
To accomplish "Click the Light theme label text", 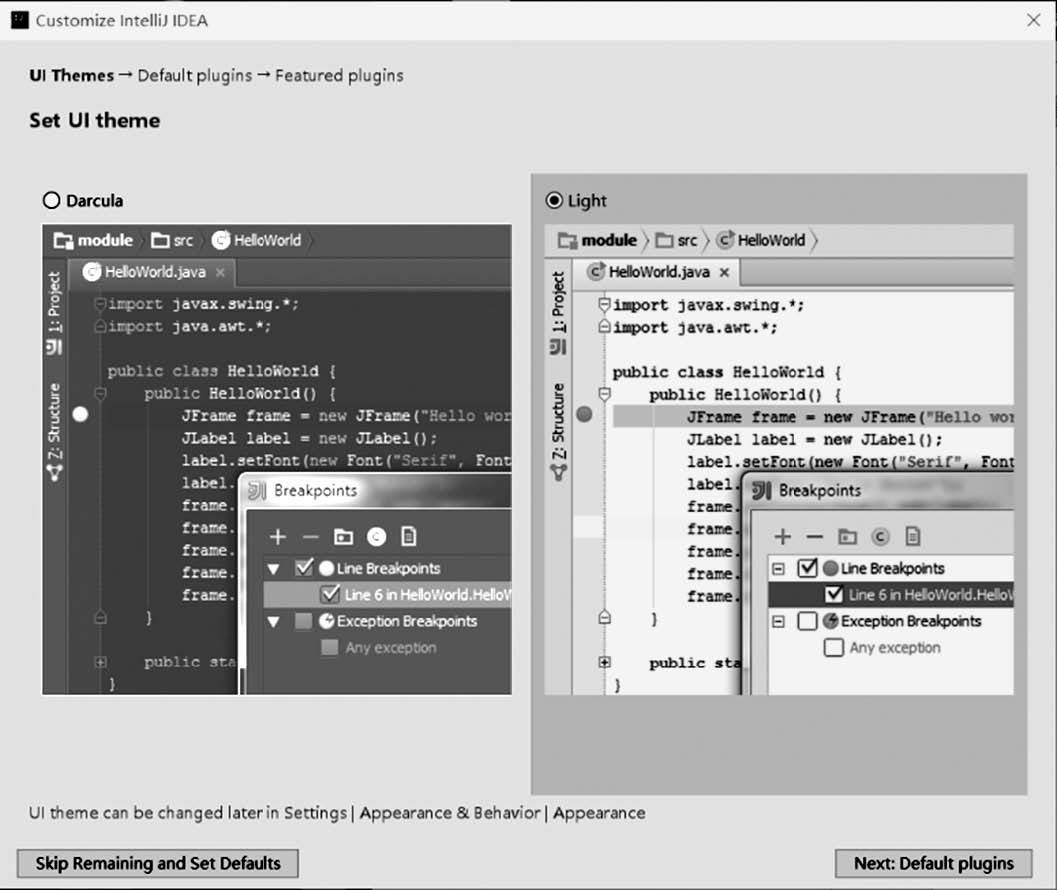I will [587, 201].
